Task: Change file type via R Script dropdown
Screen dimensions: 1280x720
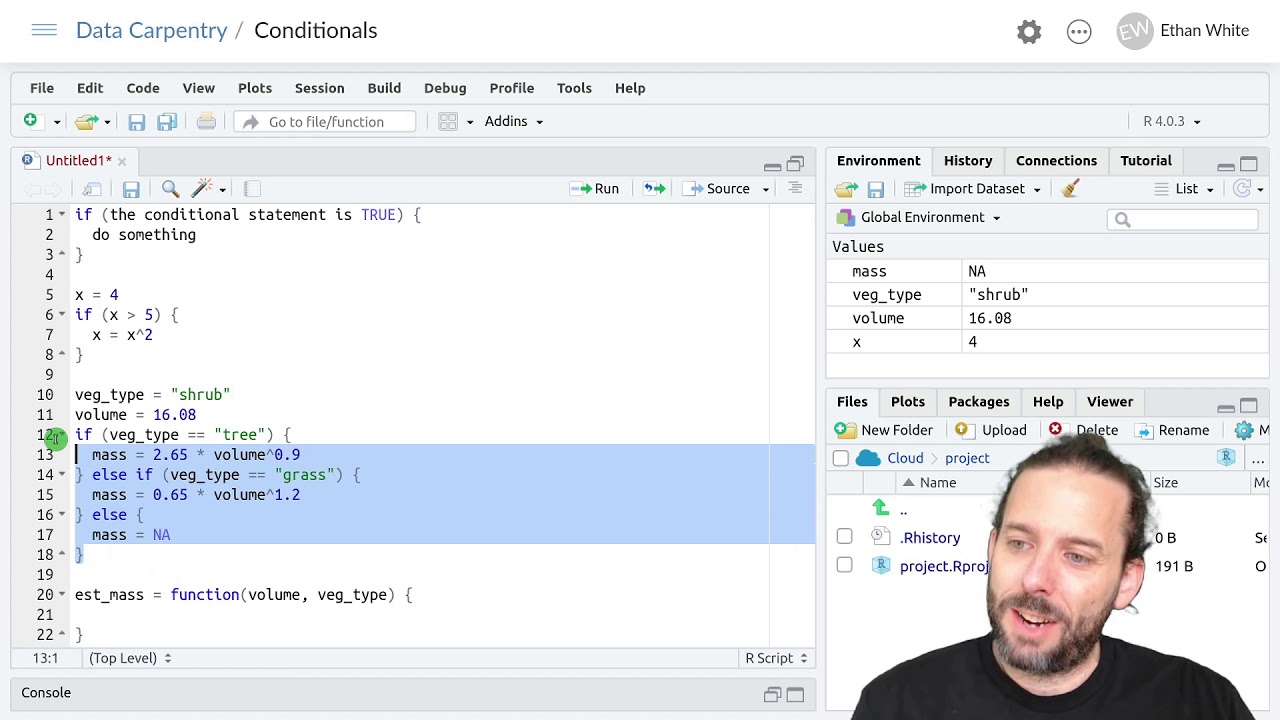Action: [x=776, y=658]
